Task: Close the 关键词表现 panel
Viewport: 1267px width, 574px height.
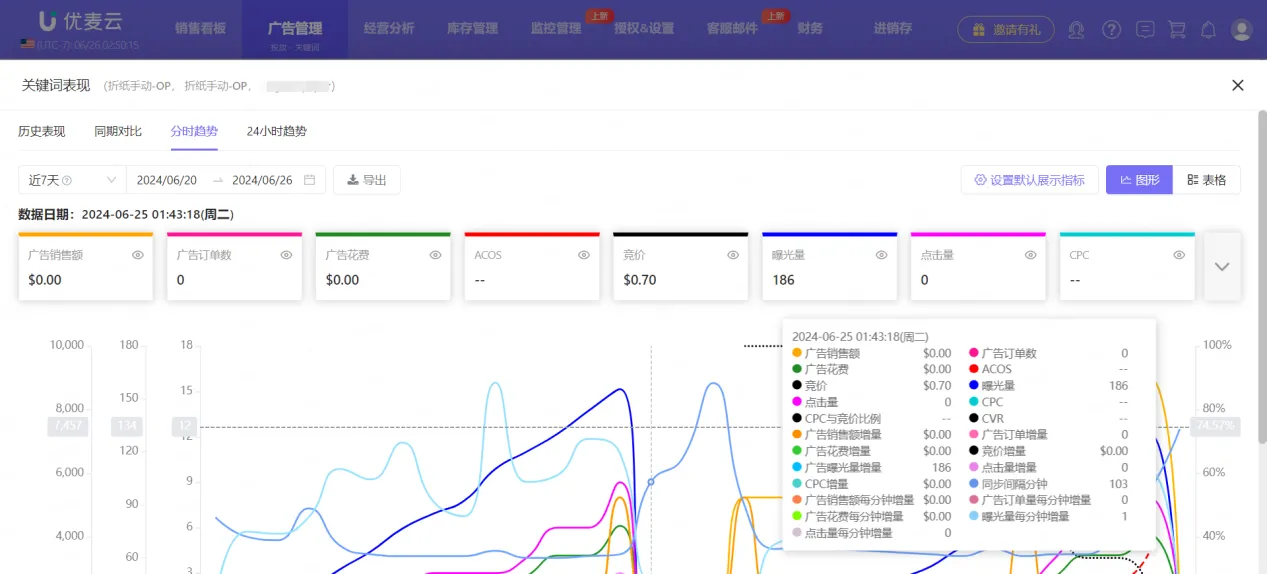Action: [1238, 85]
